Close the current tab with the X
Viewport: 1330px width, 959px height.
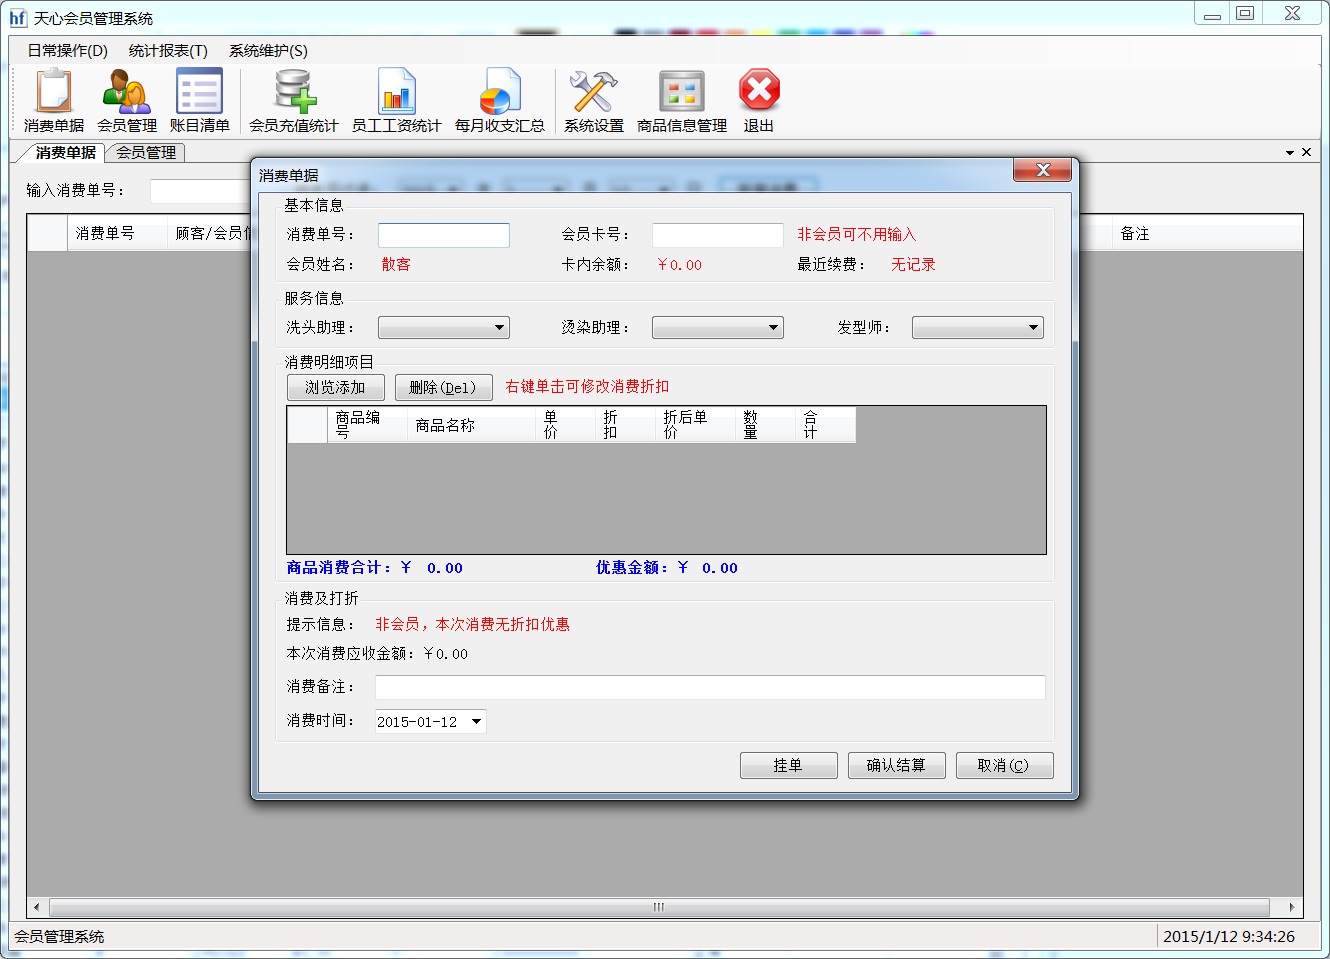[1306, 152]
